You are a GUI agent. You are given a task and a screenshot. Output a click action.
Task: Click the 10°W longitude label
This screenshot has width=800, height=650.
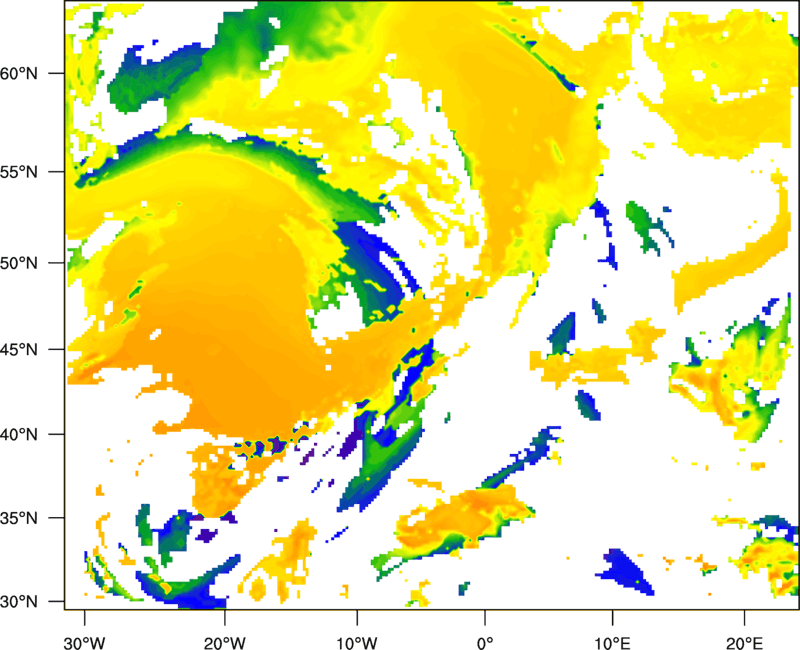click(356, 643)
